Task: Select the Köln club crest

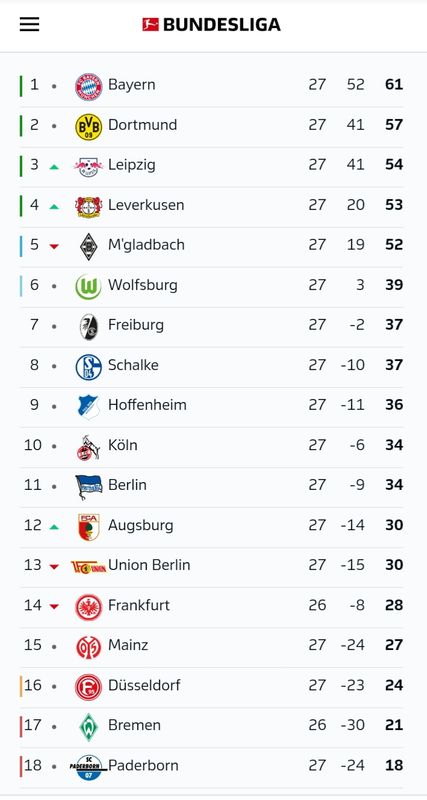Action: [88, 447]
